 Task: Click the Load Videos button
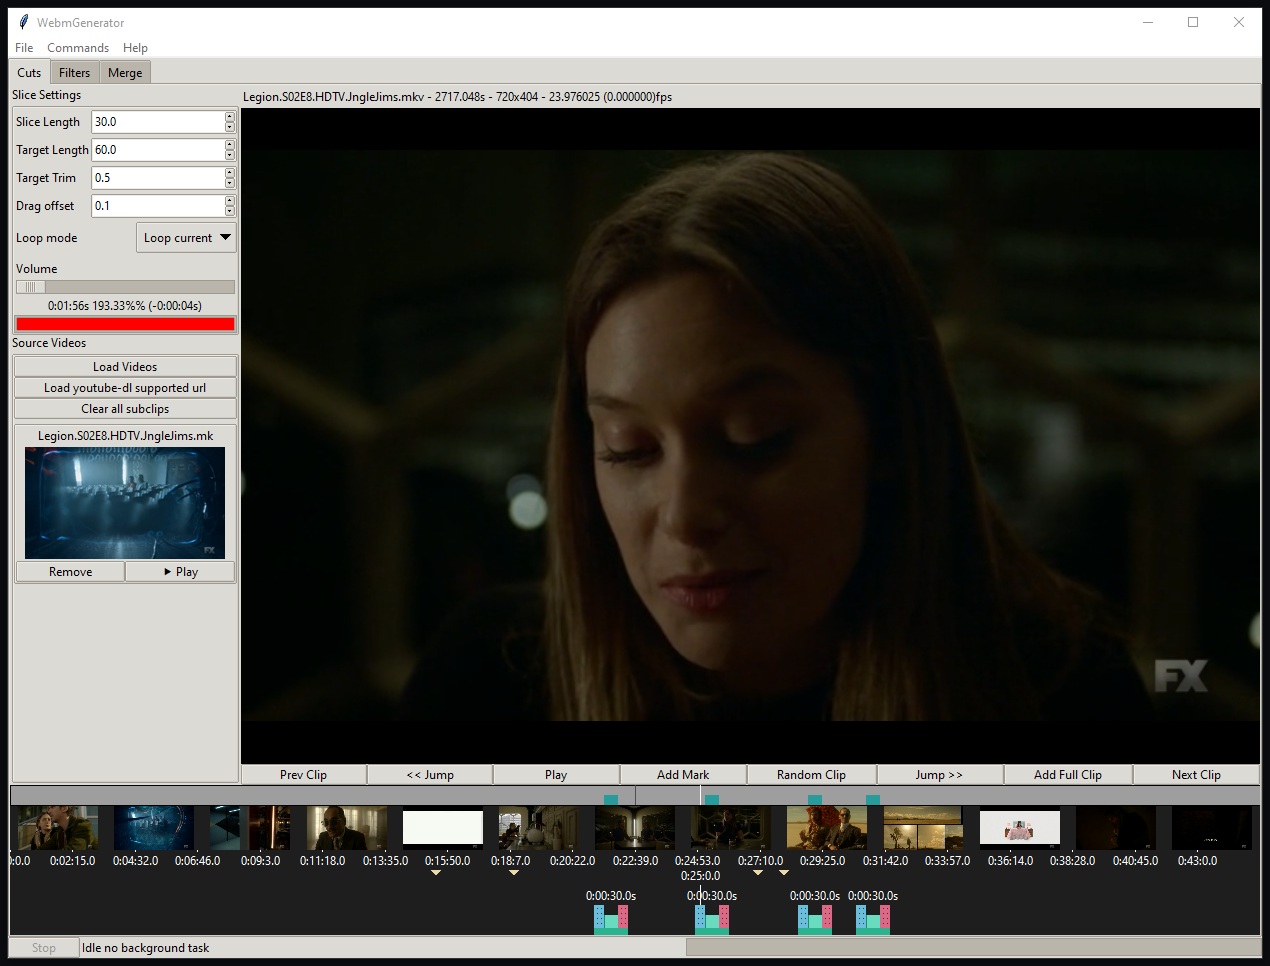point(125,367)
